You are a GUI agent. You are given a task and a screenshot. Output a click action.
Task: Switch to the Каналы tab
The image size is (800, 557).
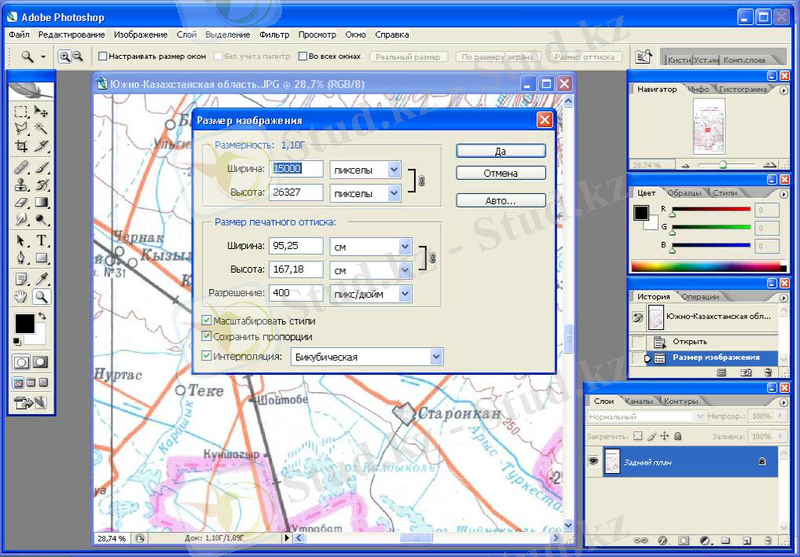pyautogui.click(x=638, y=402)
